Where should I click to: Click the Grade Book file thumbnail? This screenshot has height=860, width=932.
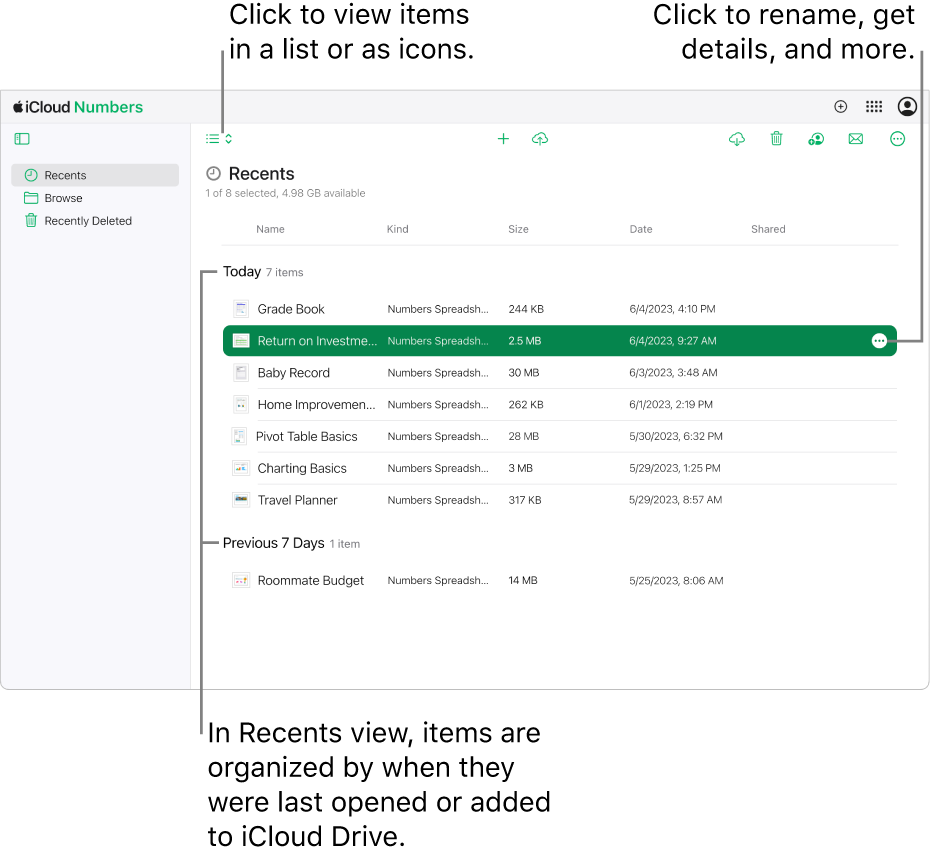pos(241,309)
